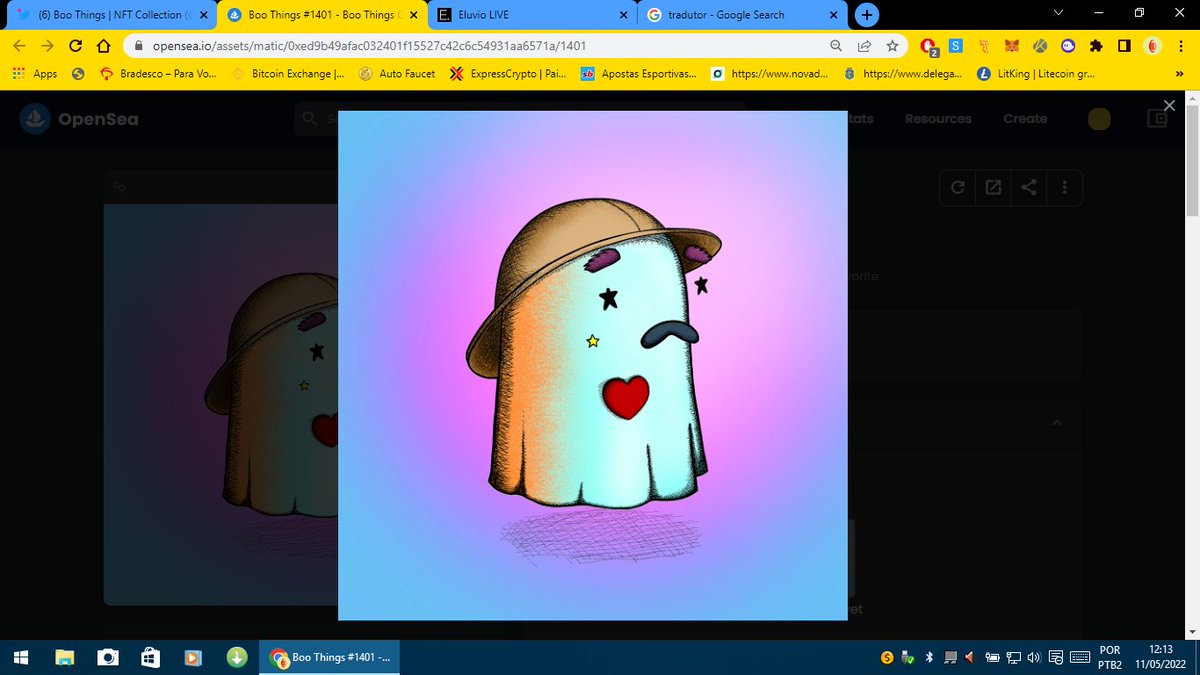
Task: Open the Apps bookmark shortcut
Action: pyautogui.click(x=35, y=74)
